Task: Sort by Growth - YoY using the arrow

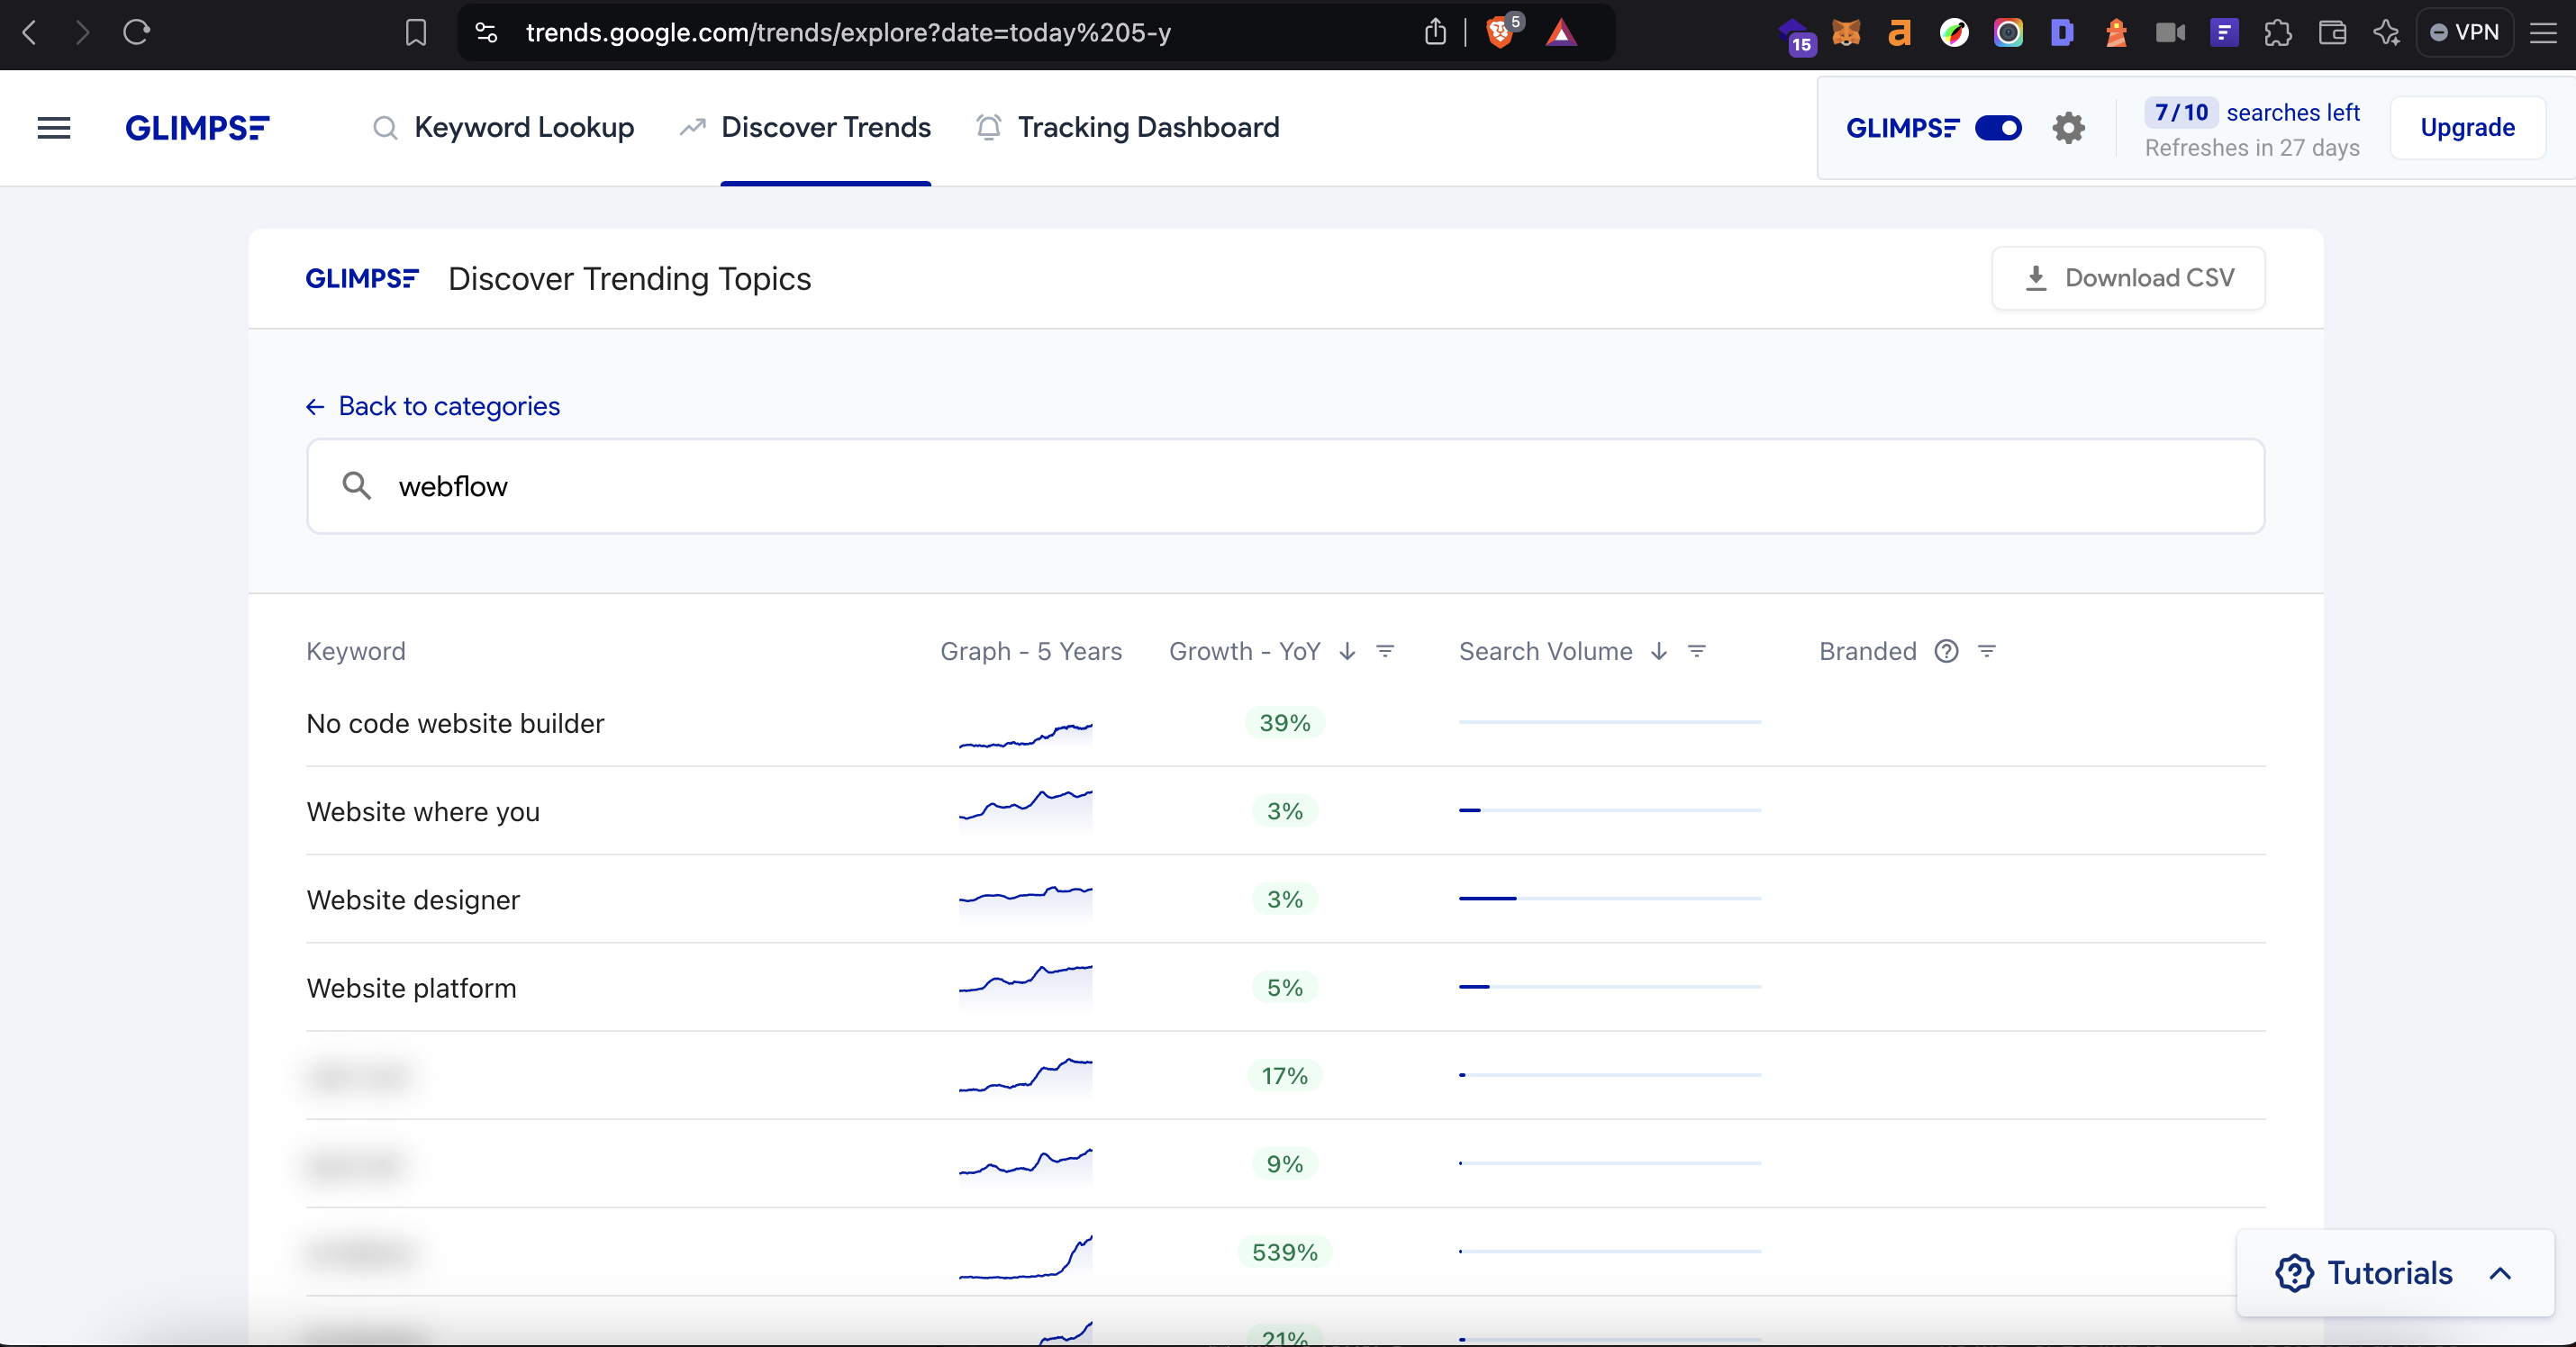Action: point(1347,651)
